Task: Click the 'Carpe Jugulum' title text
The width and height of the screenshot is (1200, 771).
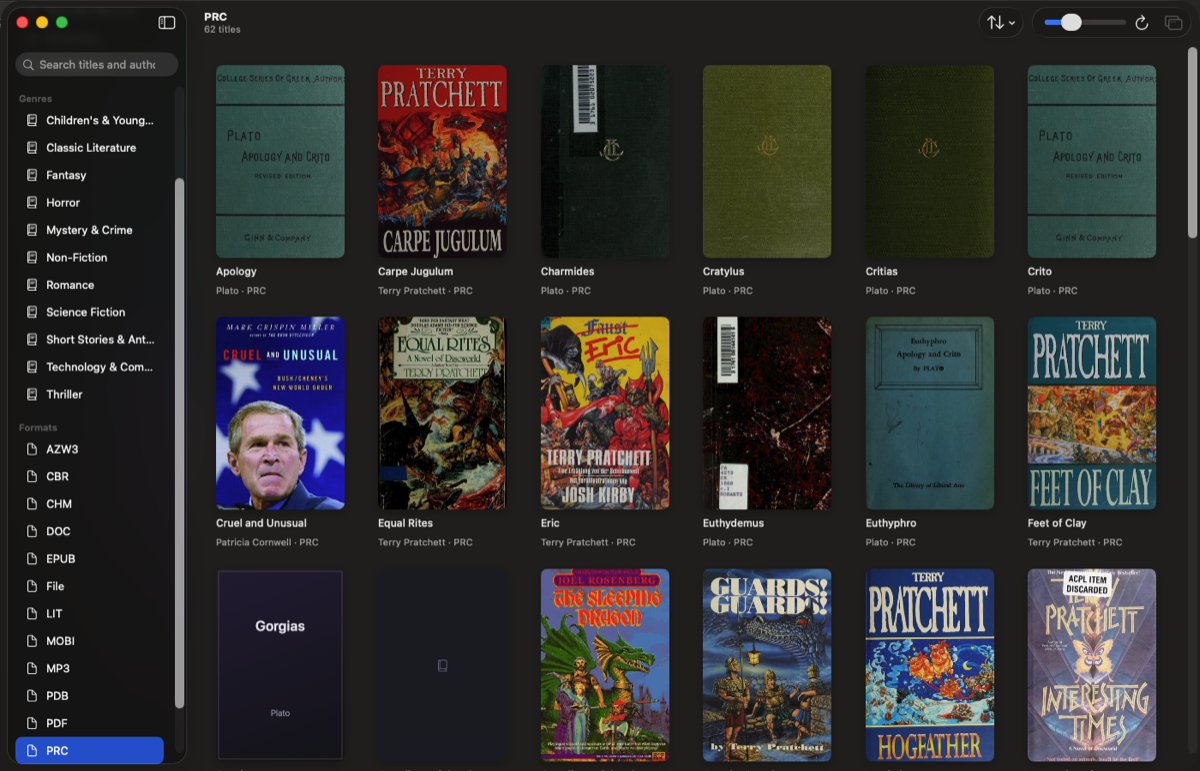Action: (x=415, y=271)
